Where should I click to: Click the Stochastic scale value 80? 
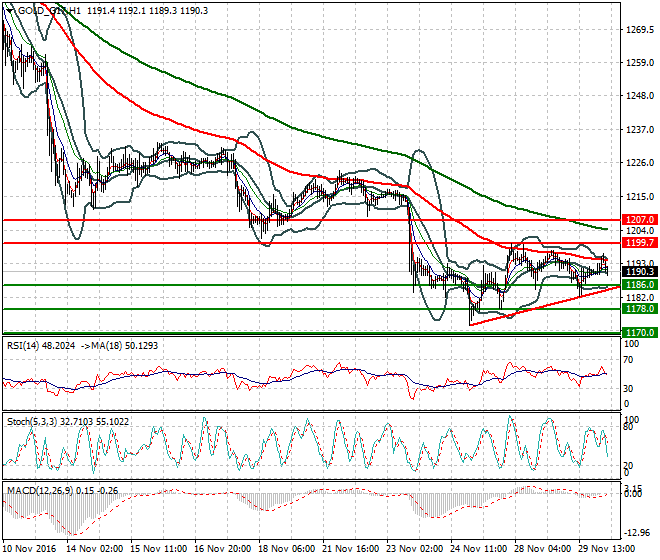(x=628, y=427)
